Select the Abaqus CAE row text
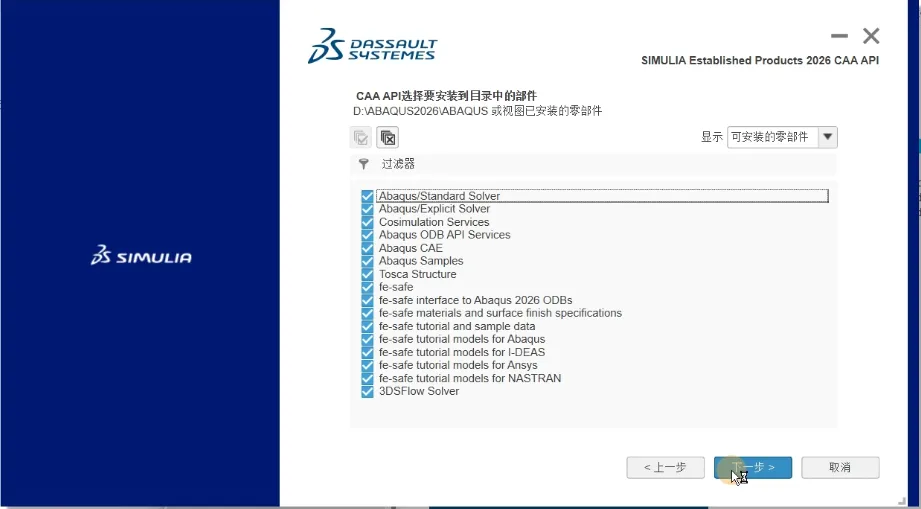 point(411,248)
